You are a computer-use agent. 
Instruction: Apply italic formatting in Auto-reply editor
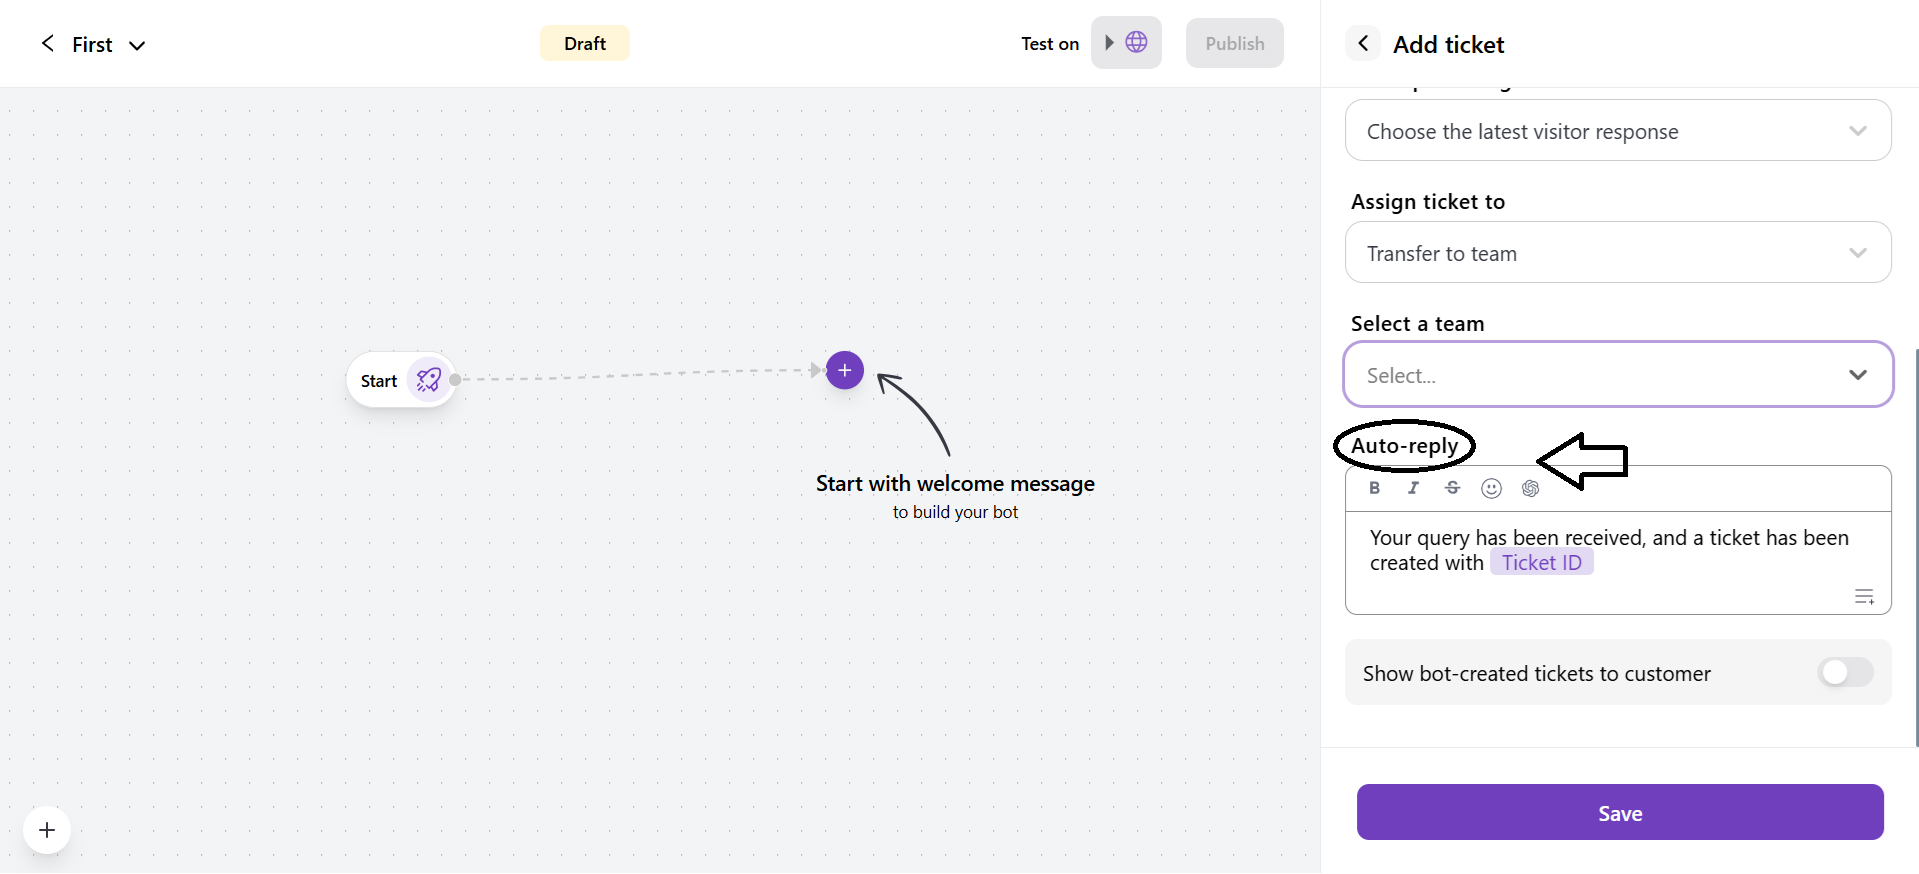(x=1413, y=488)
